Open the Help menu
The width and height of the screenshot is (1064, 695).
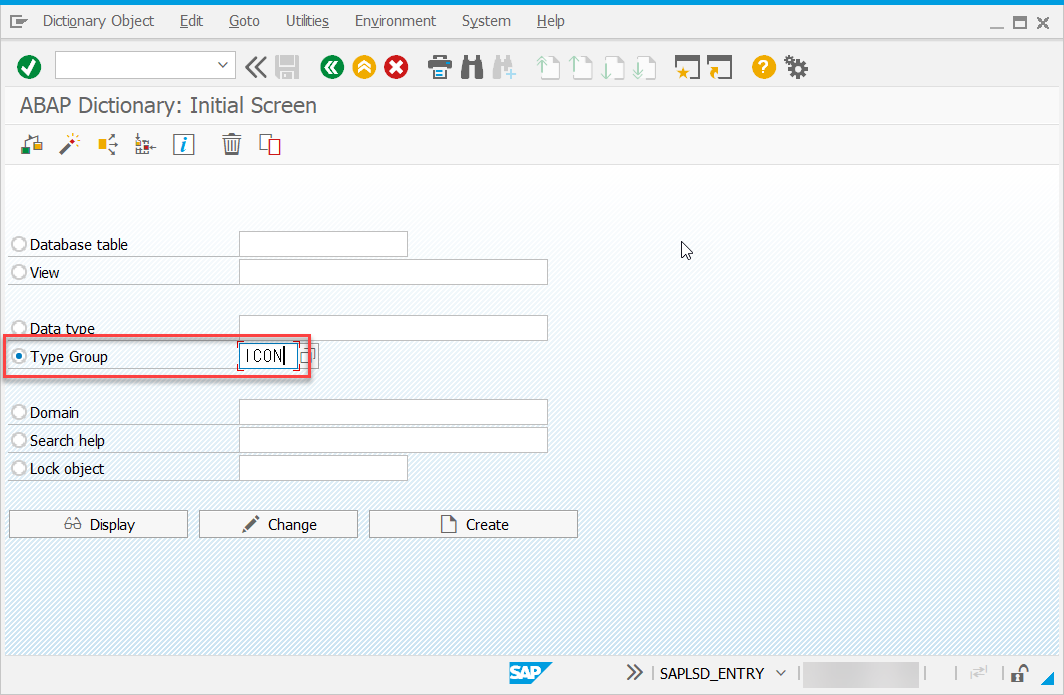(x=550, y=21)
